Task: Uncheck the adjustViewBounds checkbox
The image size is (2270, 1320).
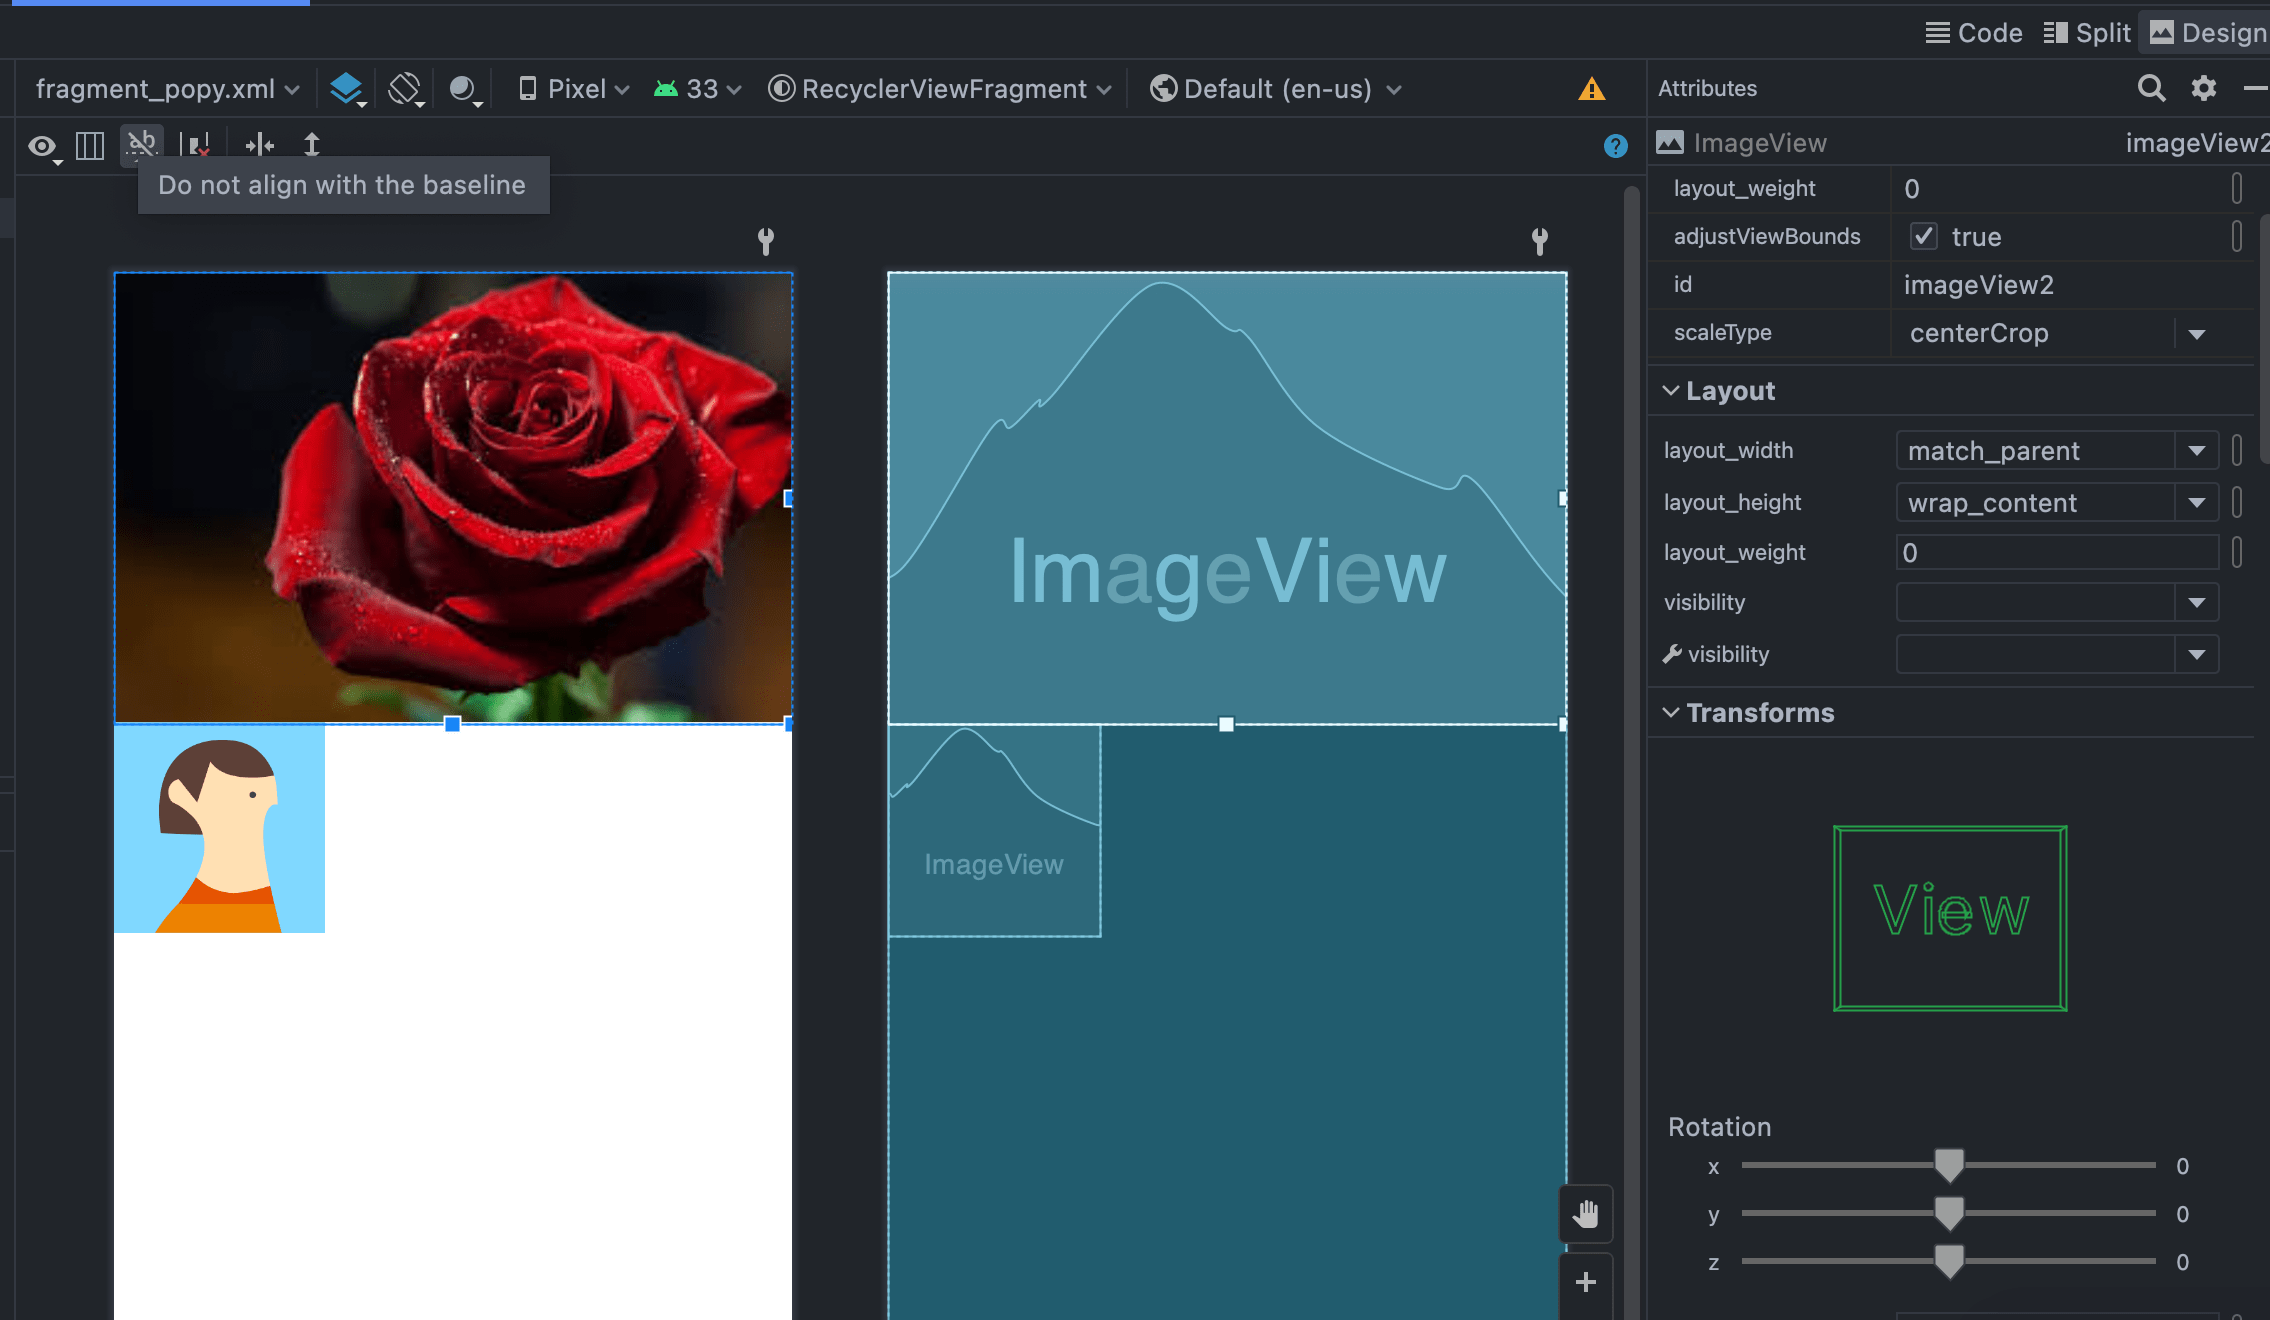Action: 1923,236
